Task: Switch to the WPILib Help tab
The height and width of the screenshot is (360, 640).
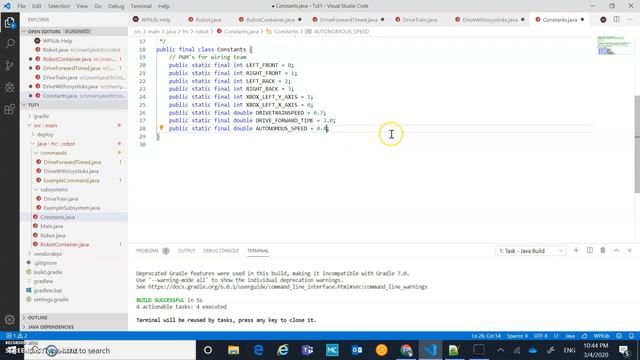Action: coord(152,20)
